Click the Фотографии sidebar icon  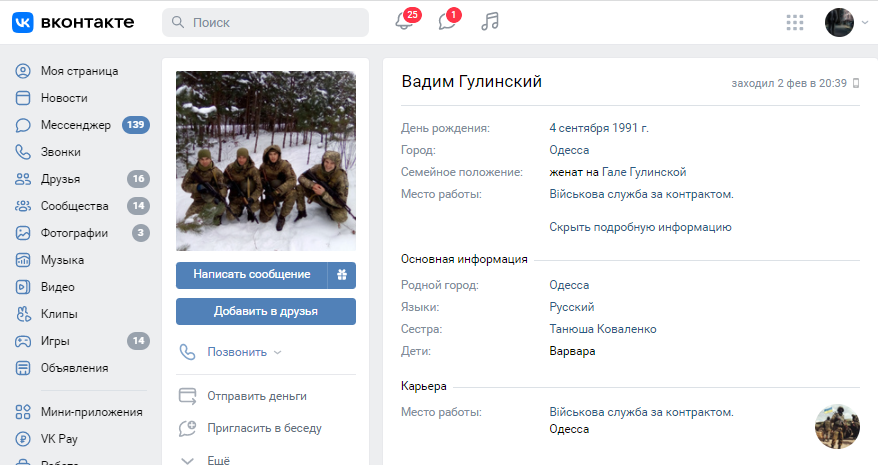(x=23, y=233)
